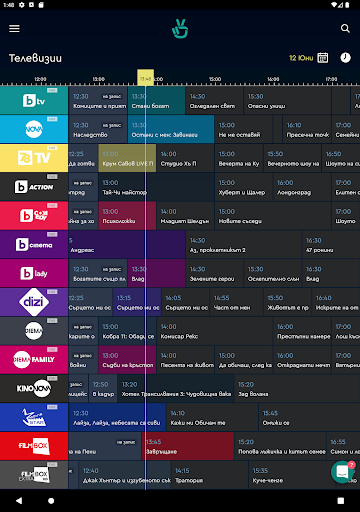Tap the Android home button
The width and height of the screenshot is (360, 512).
coord(51,501)
